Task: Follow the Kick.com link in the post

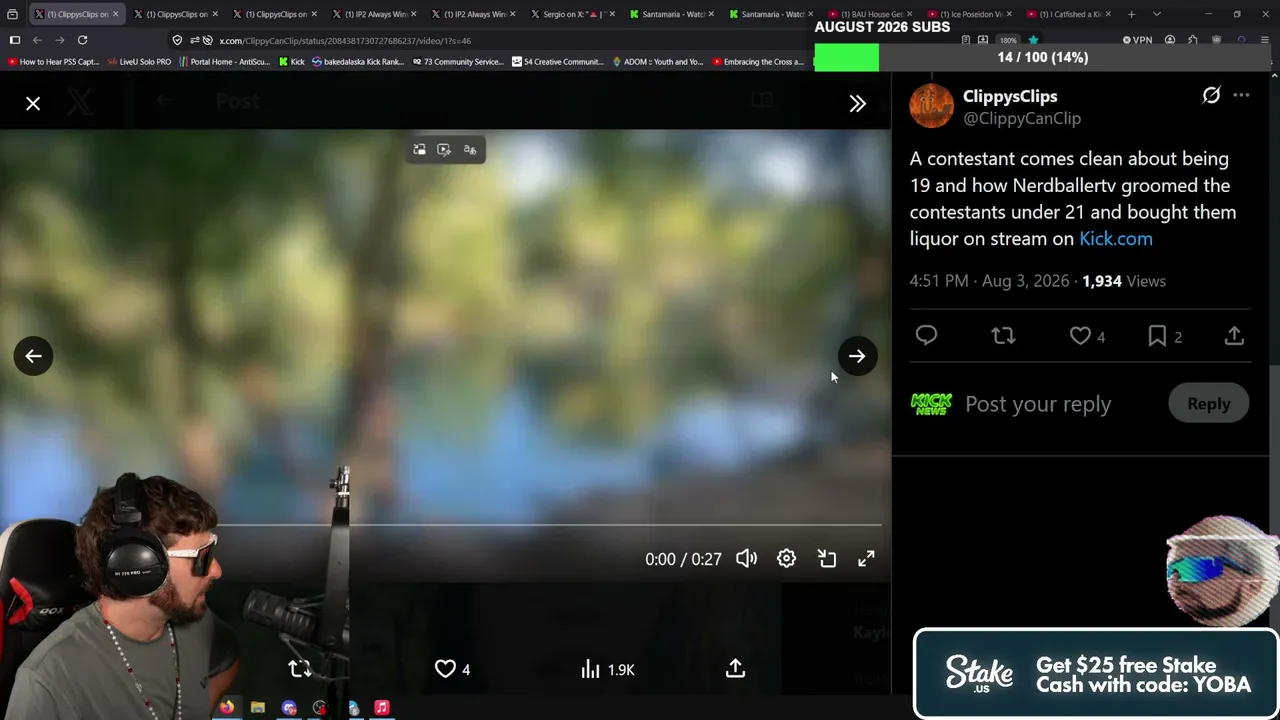Action: click(x=1116, y=239)
